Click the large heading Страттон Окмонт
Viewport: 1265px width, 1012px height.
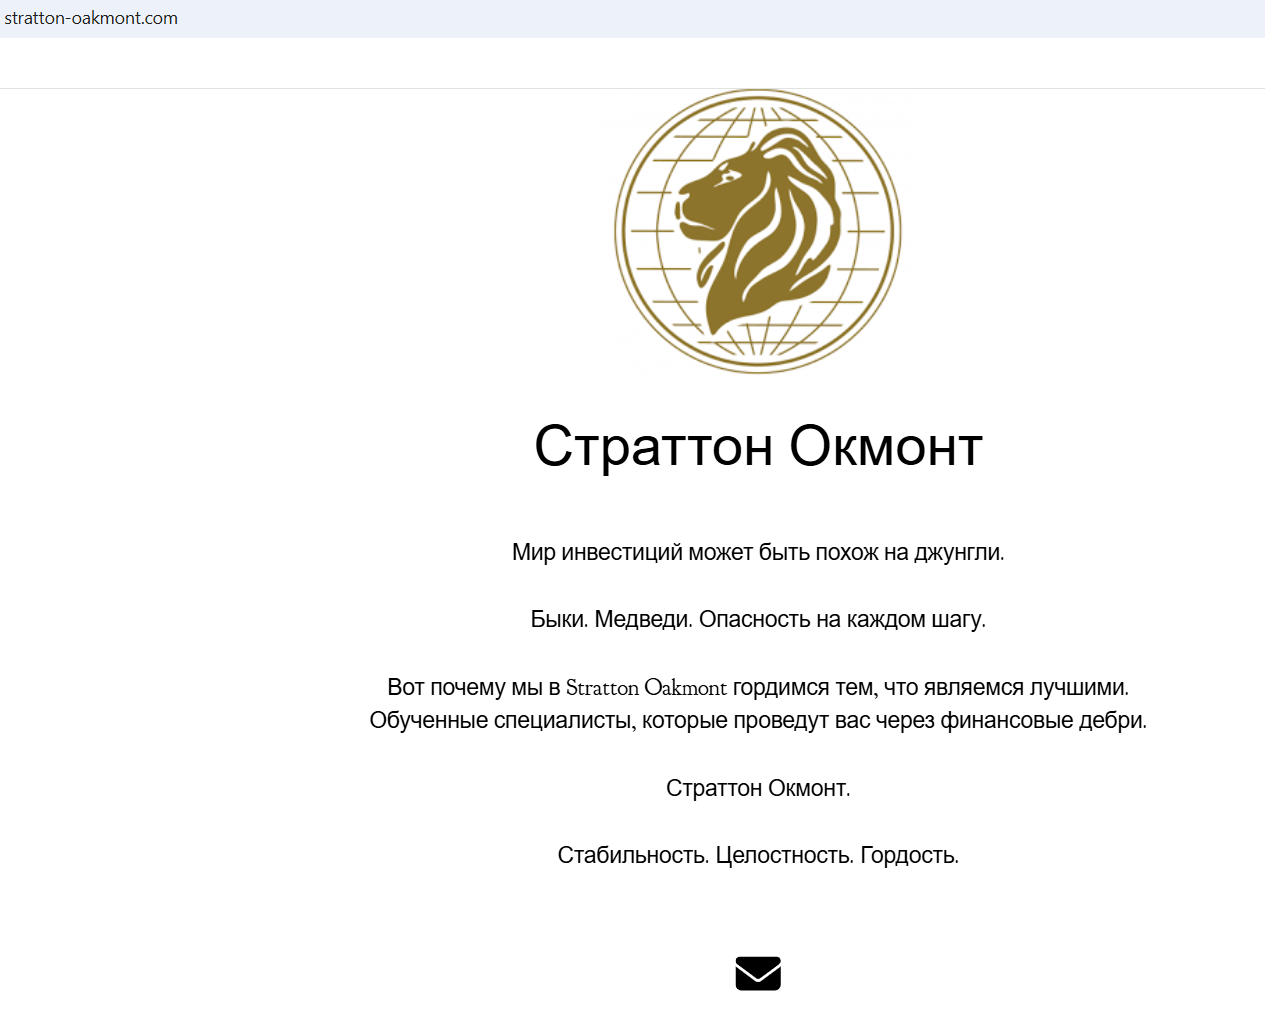[757, 446]
